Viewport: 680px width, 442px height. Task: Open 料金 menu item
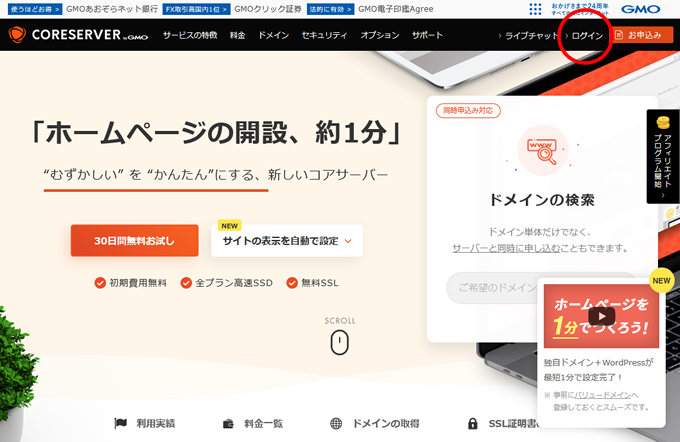pos(237,35)
